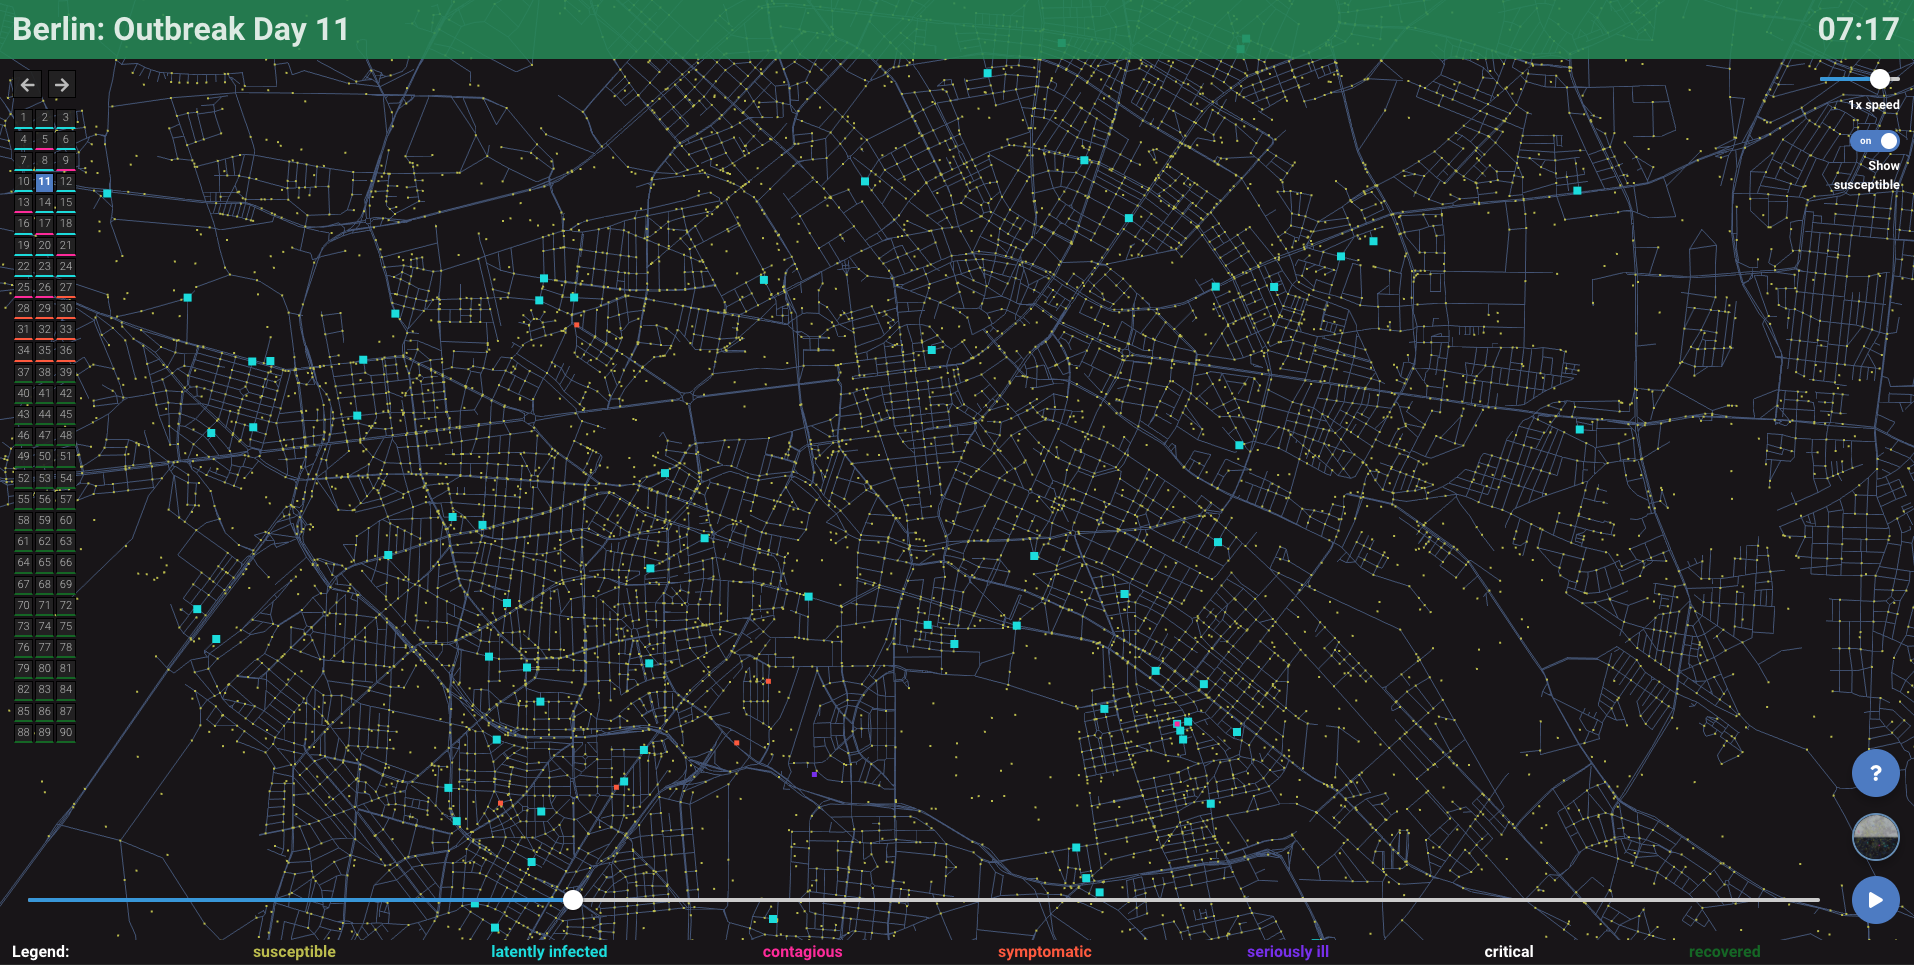This screenshot has width=1914, height=965.
Task: Choose day 32 in the grid
Action: pos(45,330)
